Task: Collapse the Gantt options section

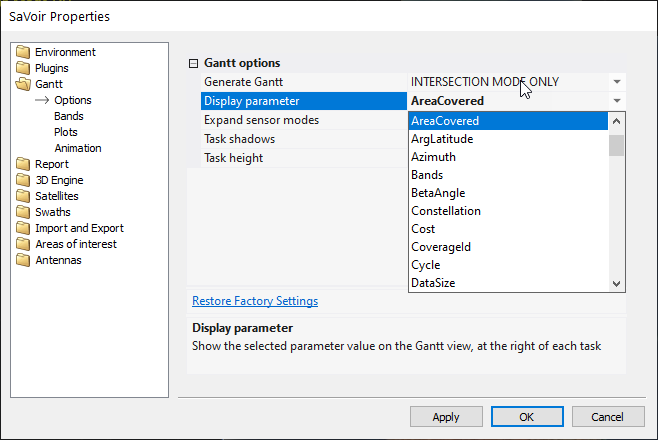Action: point(194,63)
